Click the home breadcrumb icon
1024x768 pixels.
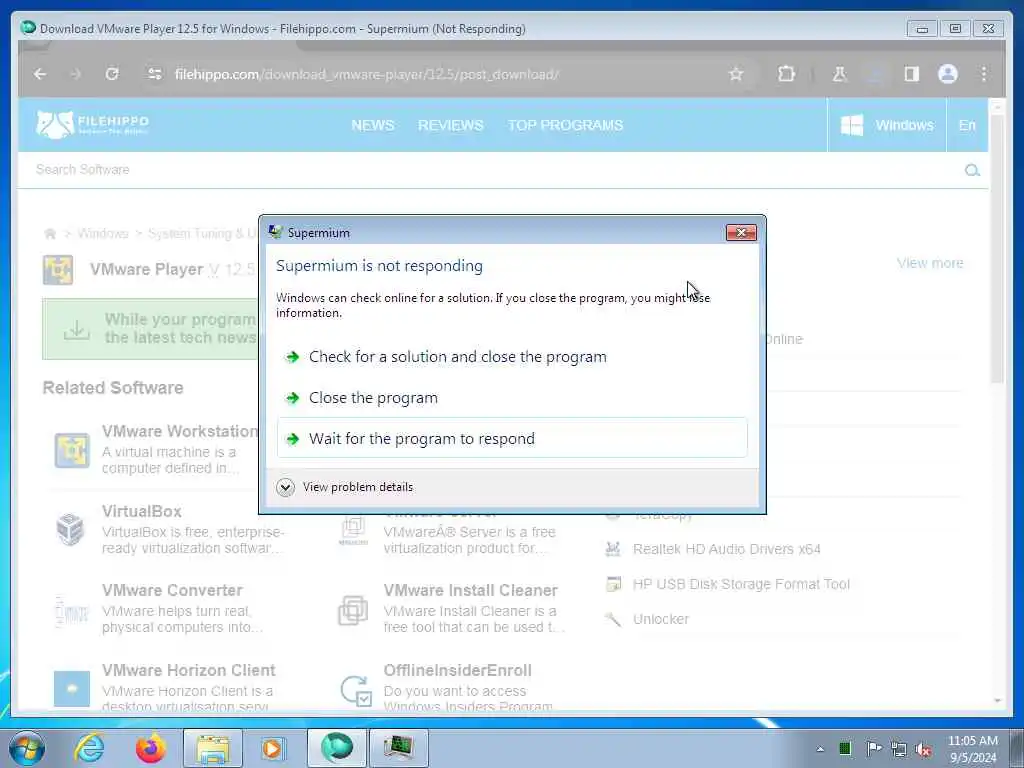50,234
